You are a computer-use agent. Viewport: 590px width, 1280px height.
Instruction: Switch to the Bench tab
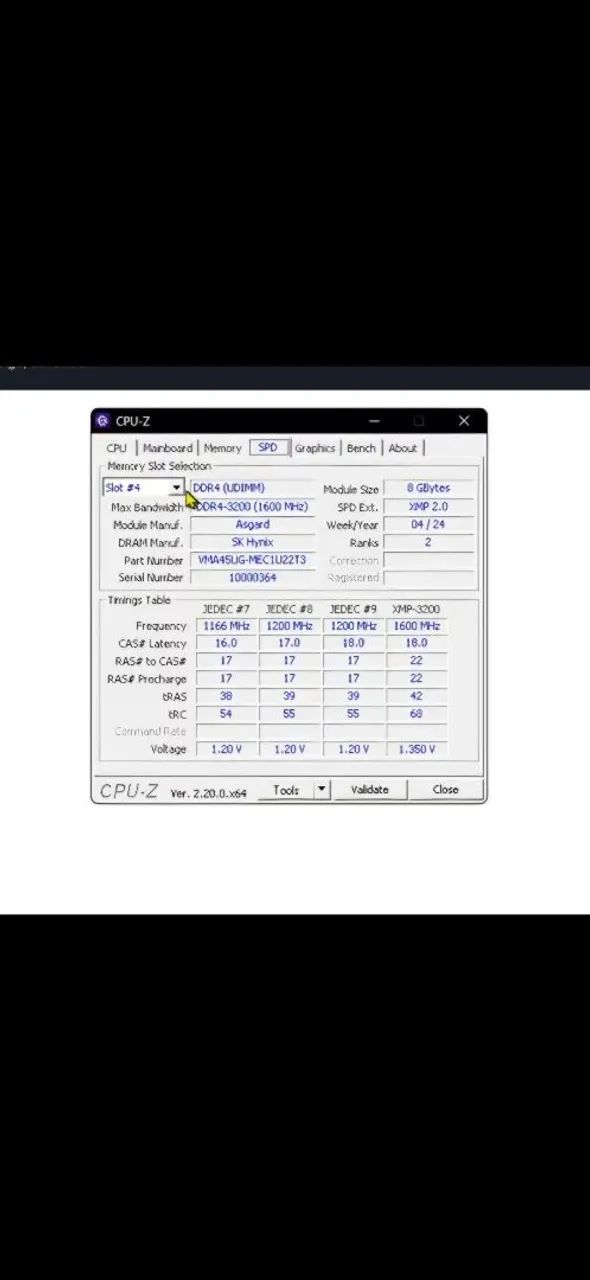tap(361, 448)
